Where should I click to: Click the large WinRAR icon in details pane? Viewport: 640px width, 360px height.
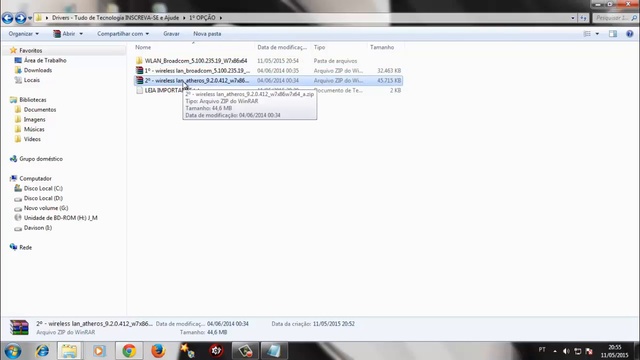point(19,328)
